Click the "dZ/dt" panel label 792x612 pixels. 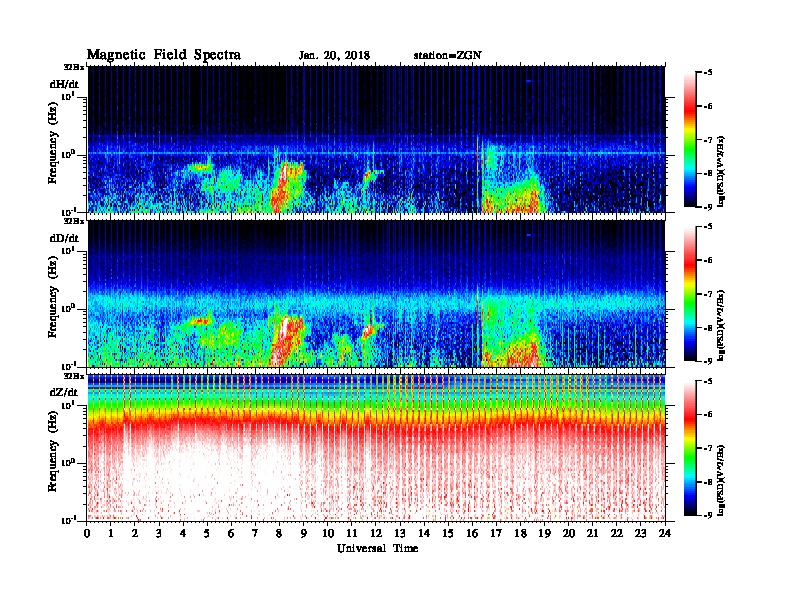coord(64,392)
